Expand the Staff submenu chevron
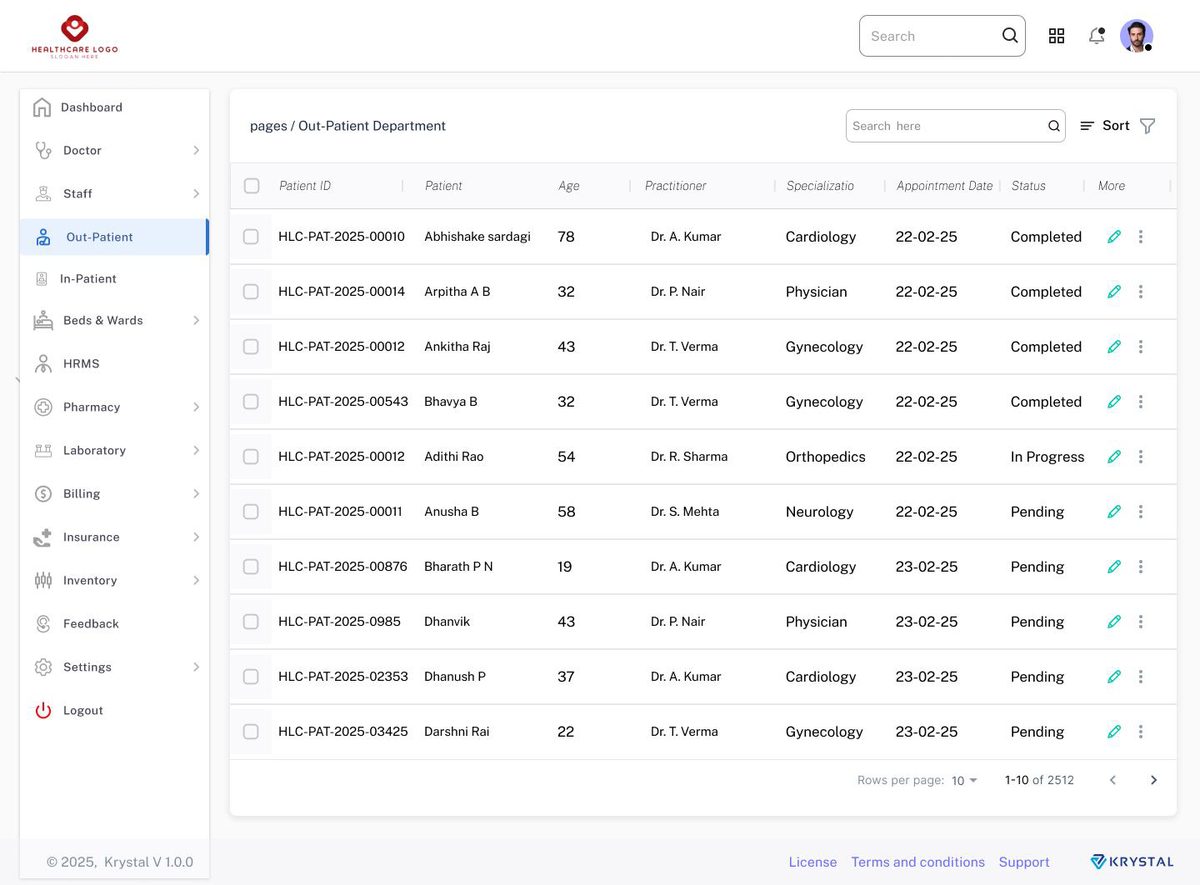This screenshot has width=1200, height=885. click(196, 194)
